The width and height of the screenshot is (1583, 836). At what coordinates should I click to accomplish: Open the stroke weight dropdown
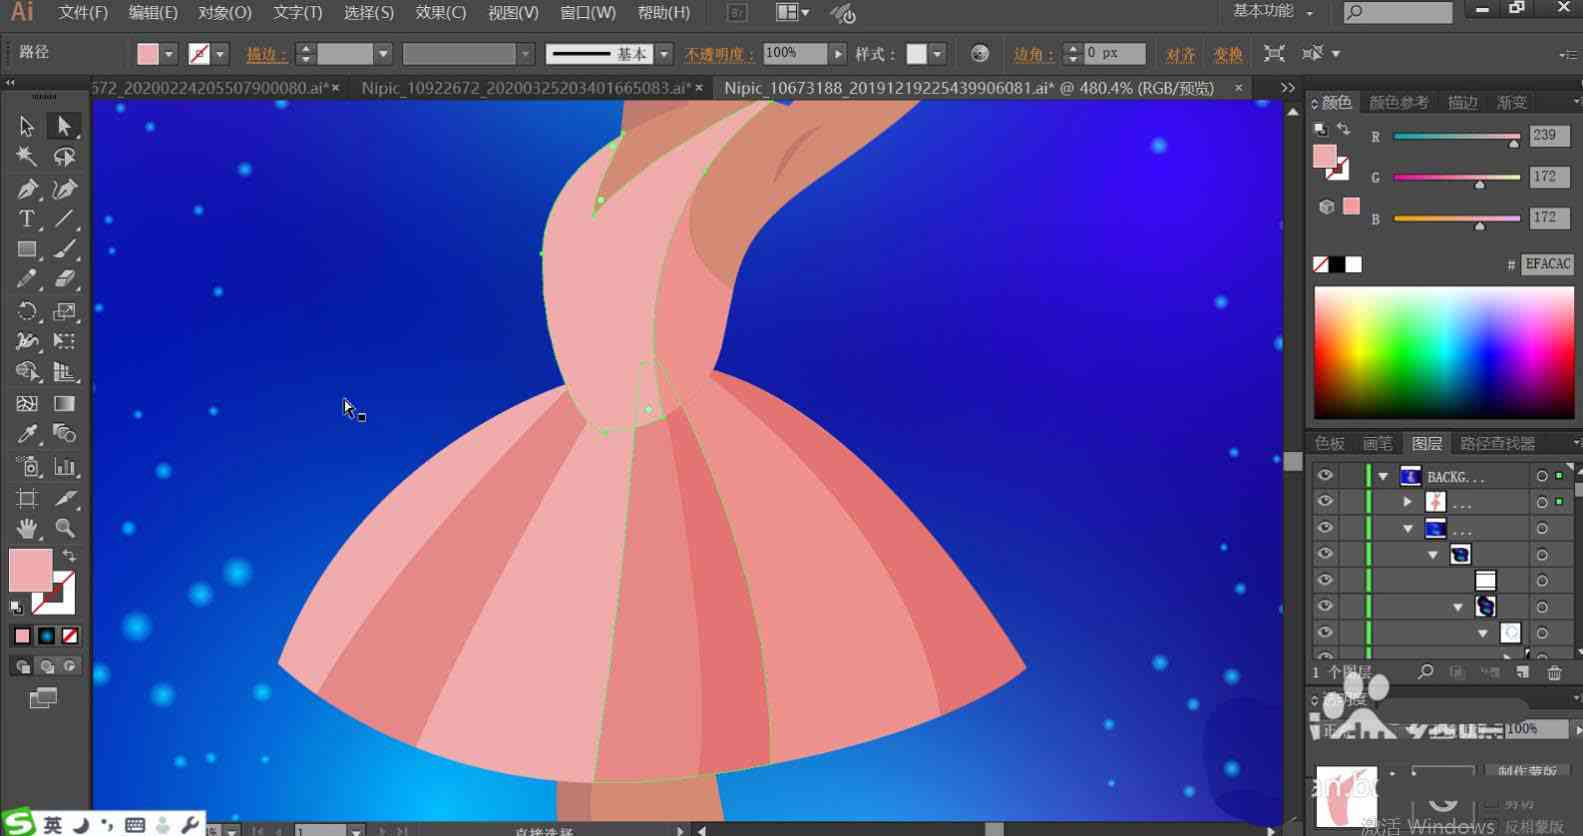tap(383, 54)
